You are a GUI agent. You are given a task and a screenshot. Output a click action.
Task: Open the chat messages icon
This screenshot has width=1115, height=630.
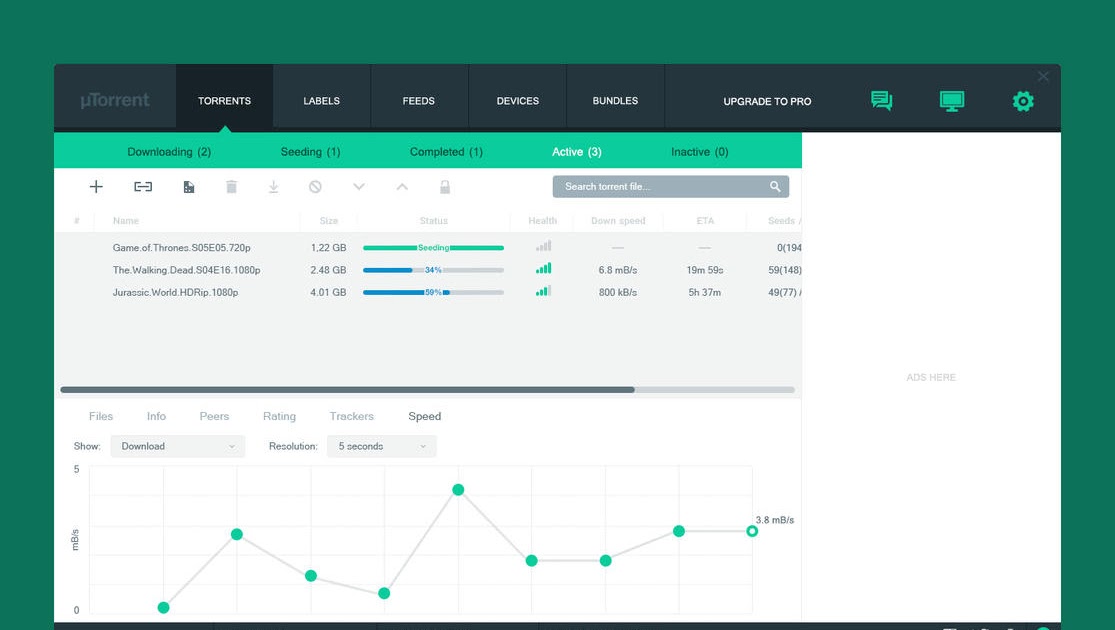[x=881, y=100]
